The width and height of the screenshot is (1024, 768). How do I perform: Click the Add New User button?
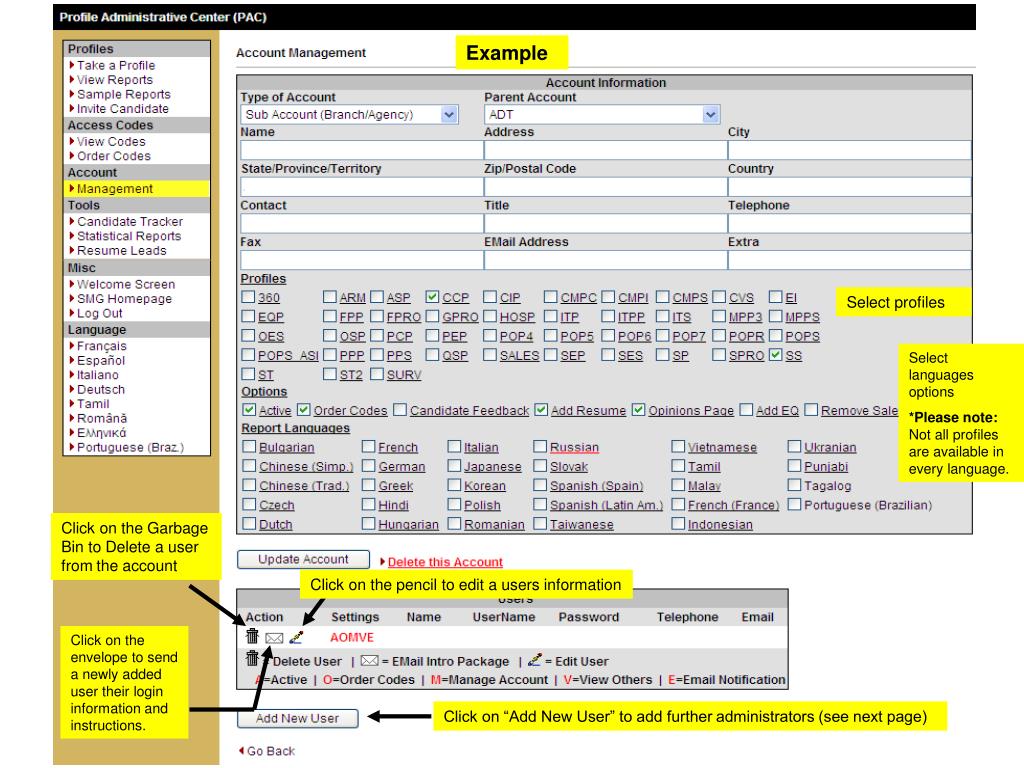pos(297,718)
